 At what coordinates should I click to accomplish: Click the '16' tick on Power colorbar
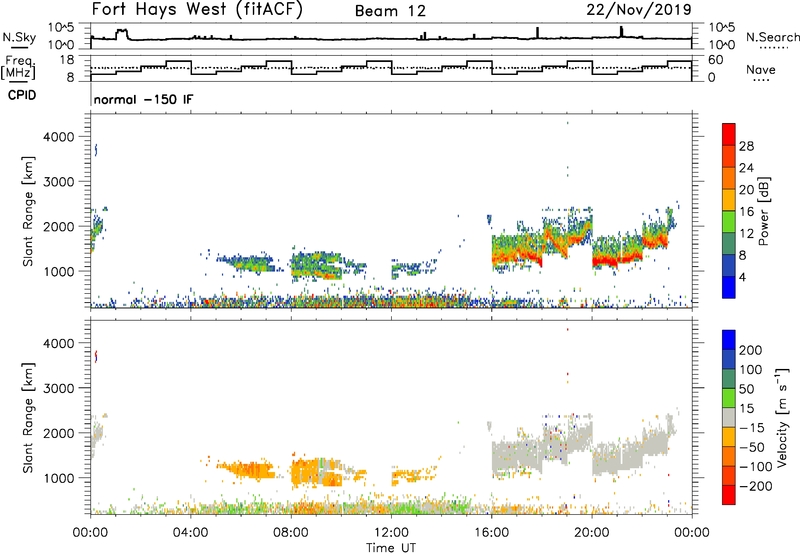[746, 212]
